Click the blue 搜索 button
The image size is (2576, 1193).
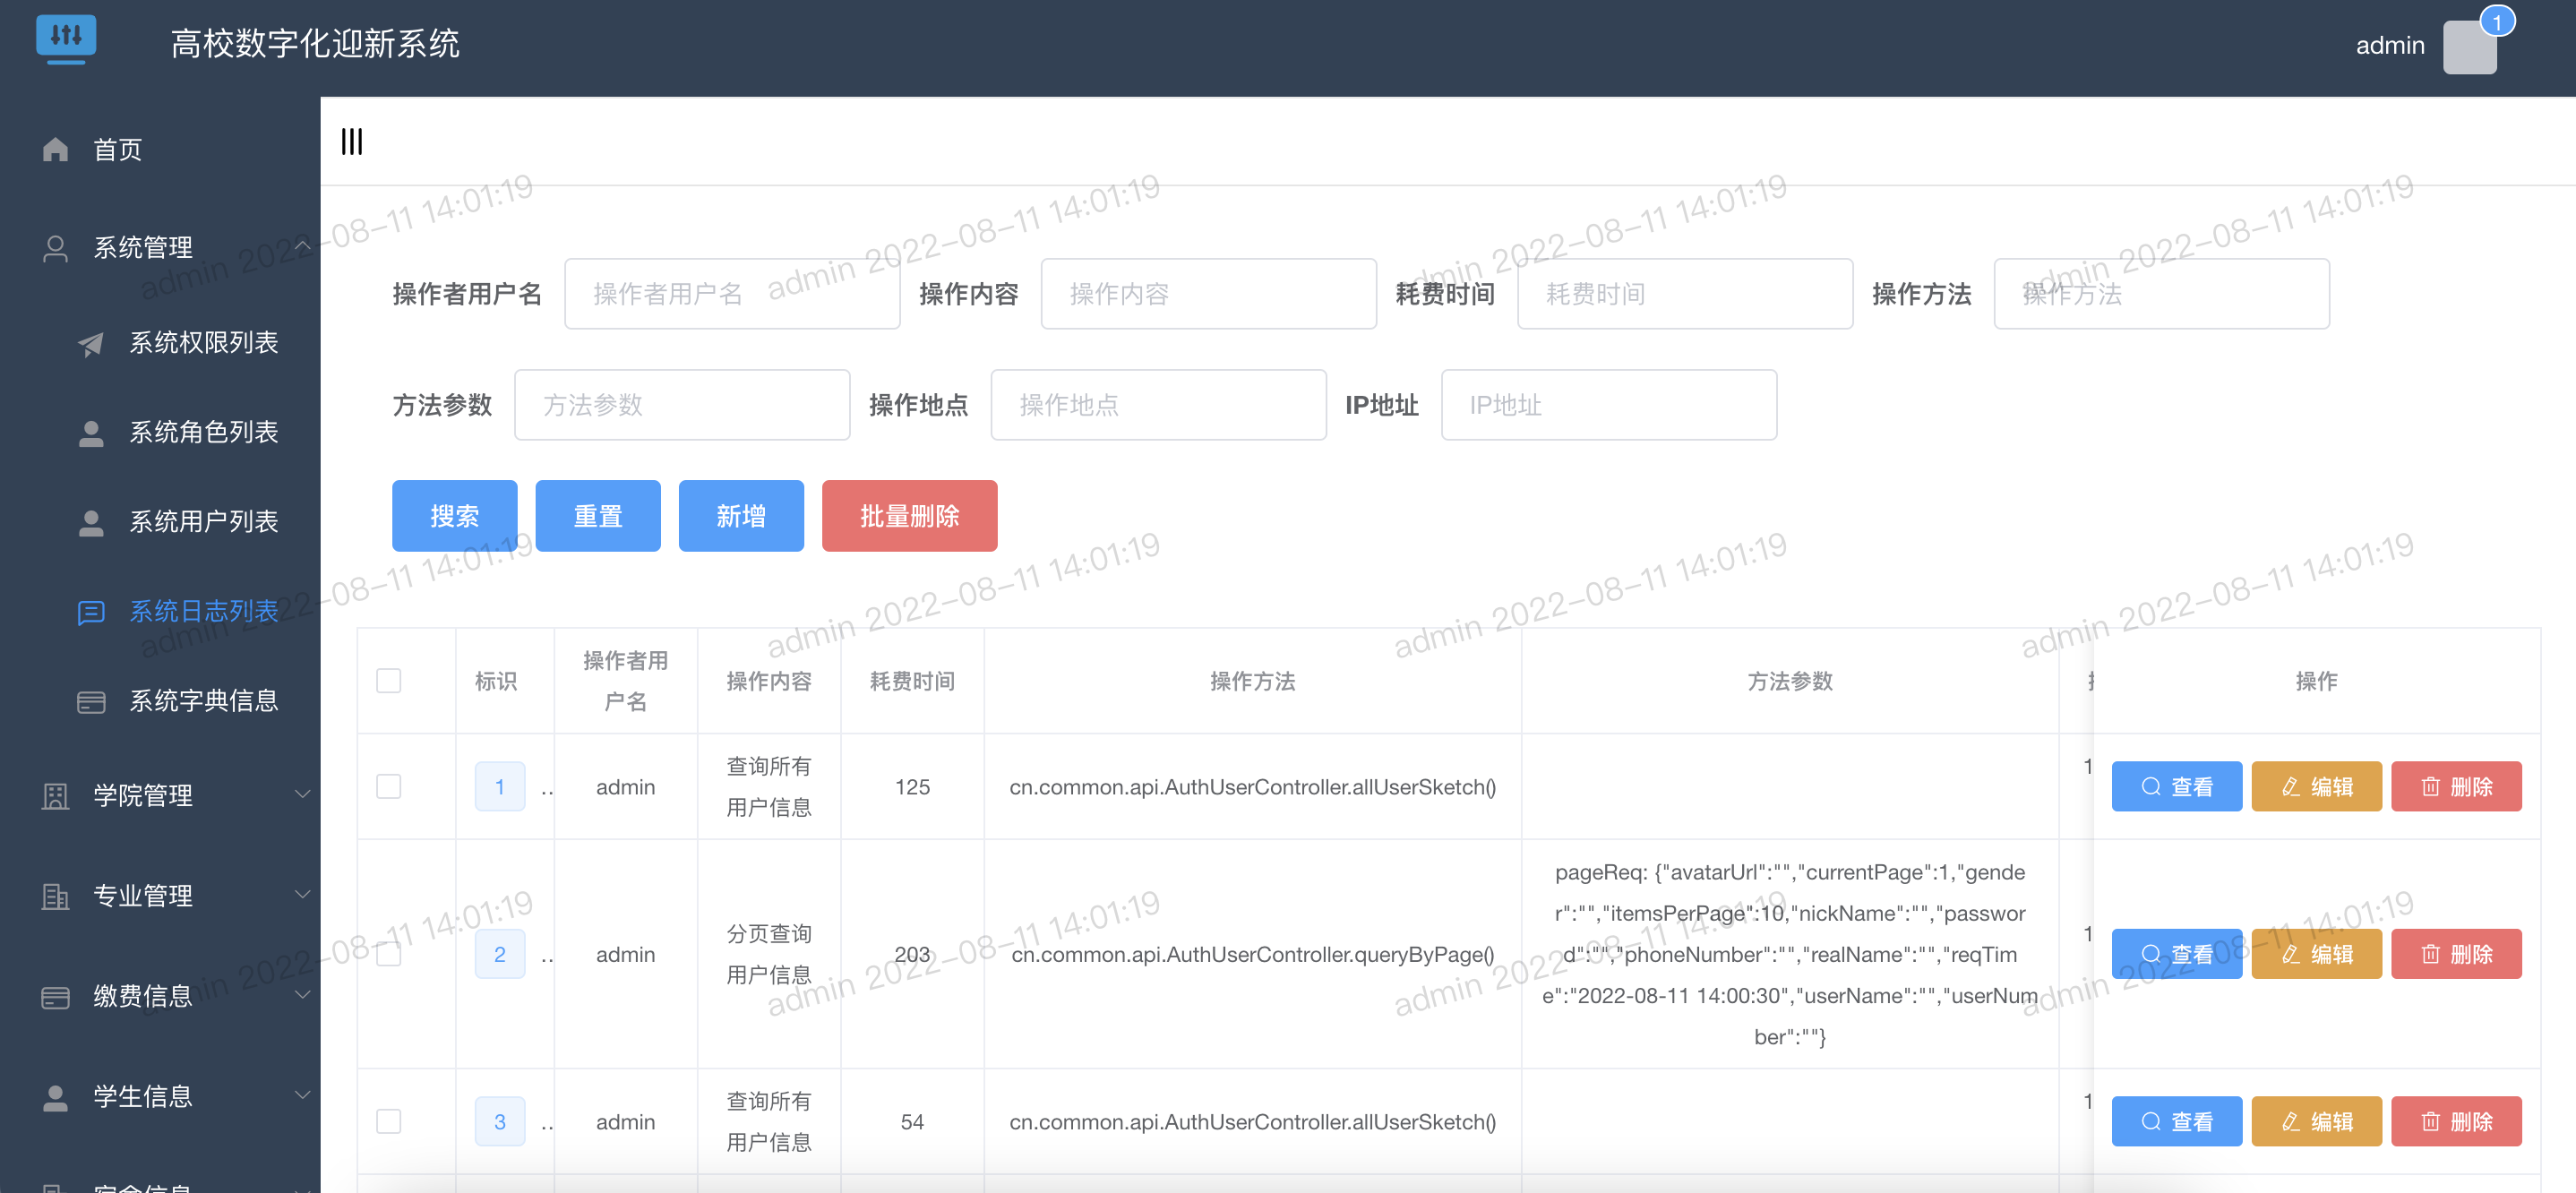(455, 516)
